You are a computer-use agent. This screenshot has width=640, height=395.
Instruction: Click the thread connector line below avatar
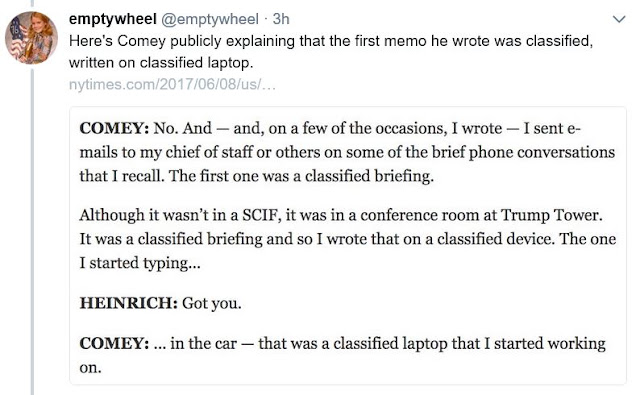32,232
